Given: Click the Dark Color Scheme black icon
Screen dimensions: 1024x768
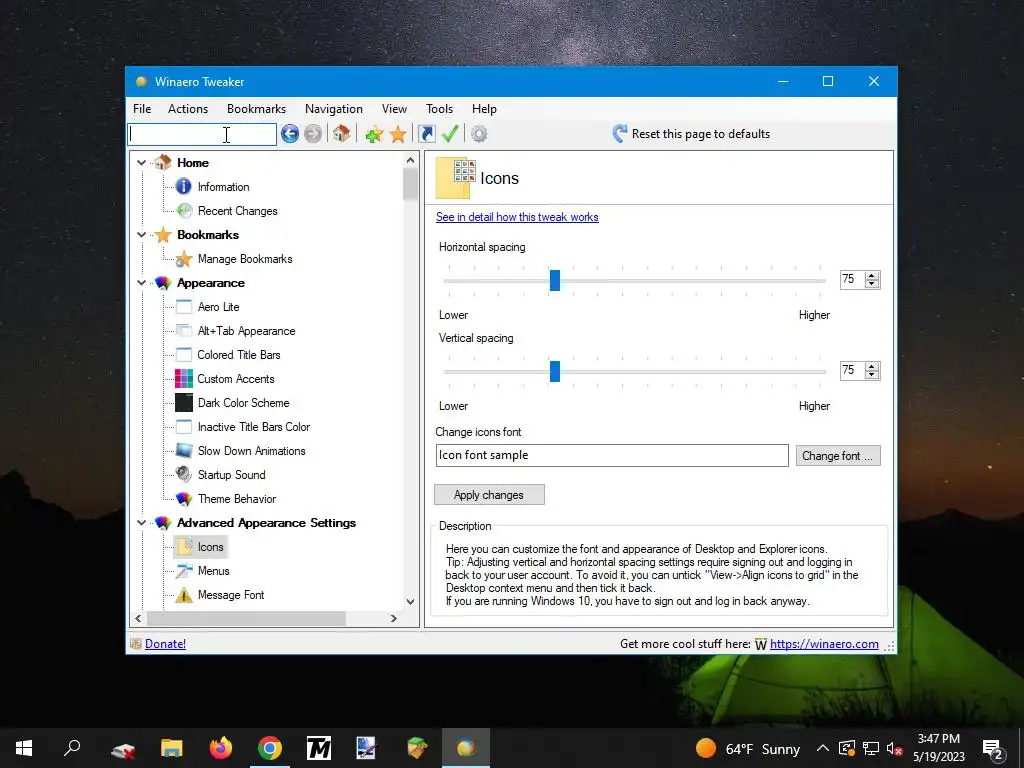Looking at the screenshot, I should click(184, 403).
